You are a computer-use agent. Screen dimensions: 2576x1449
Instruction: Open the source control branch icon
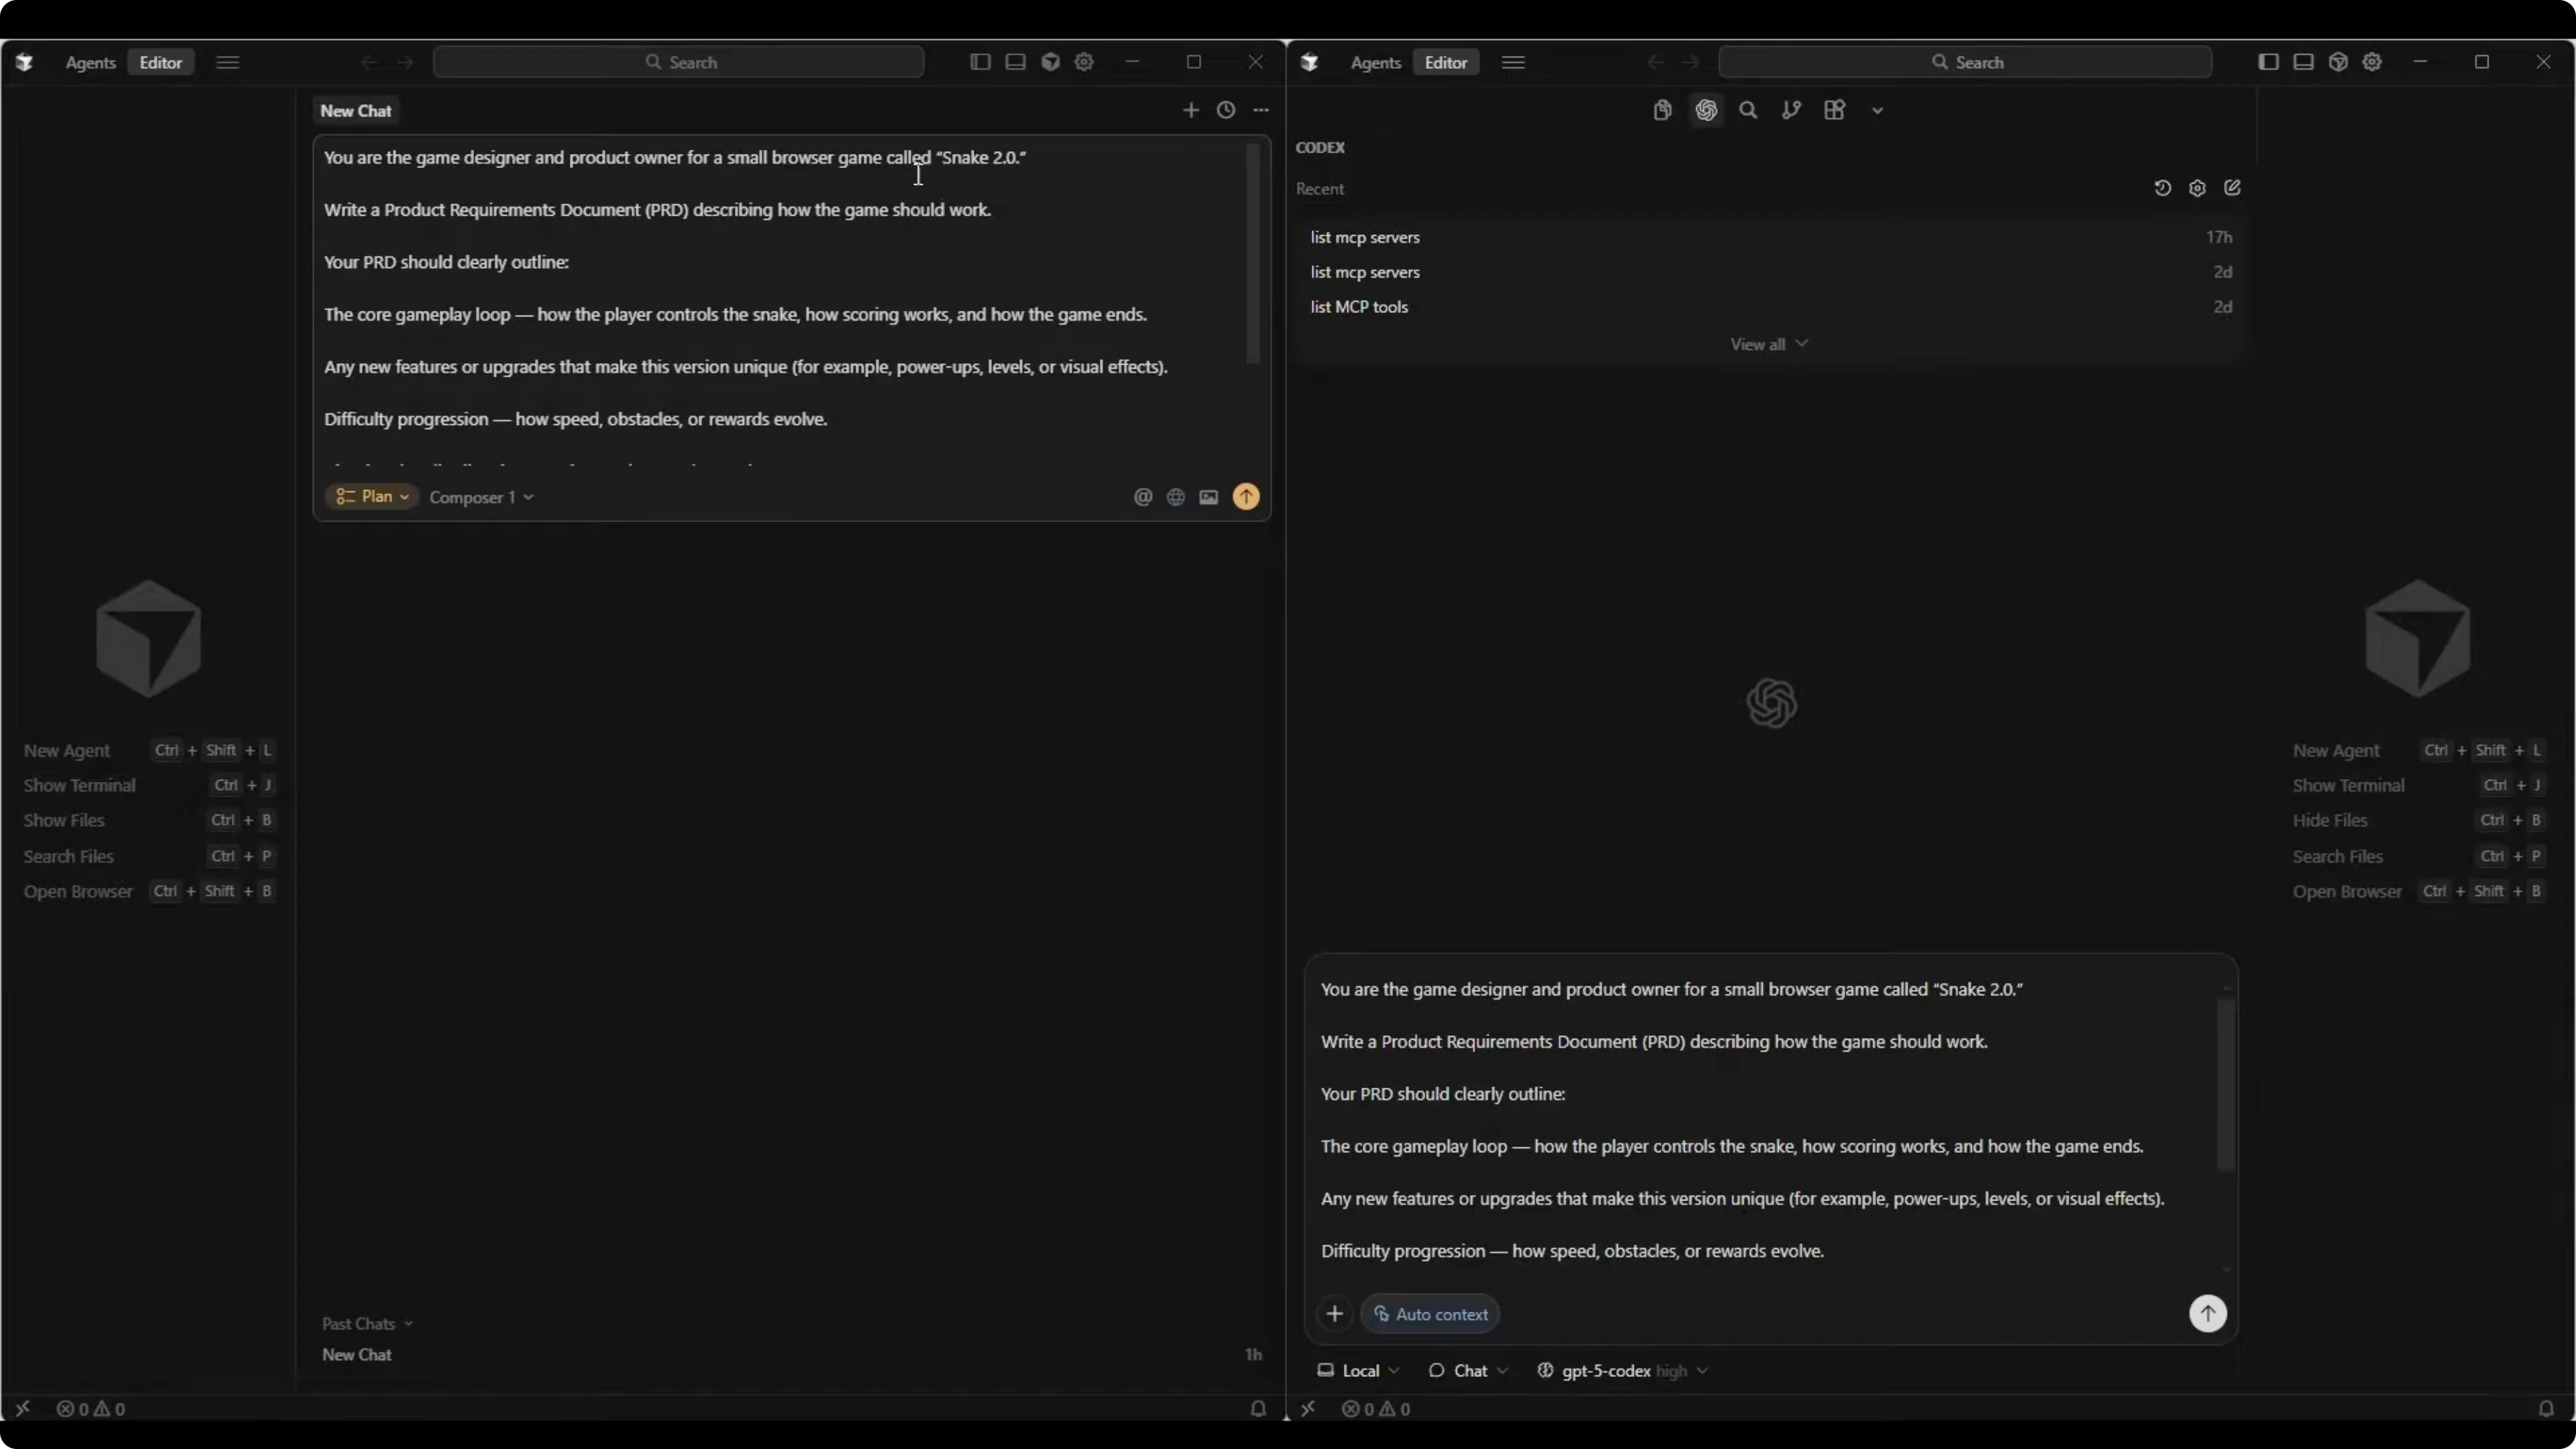tap(1791, 110)
